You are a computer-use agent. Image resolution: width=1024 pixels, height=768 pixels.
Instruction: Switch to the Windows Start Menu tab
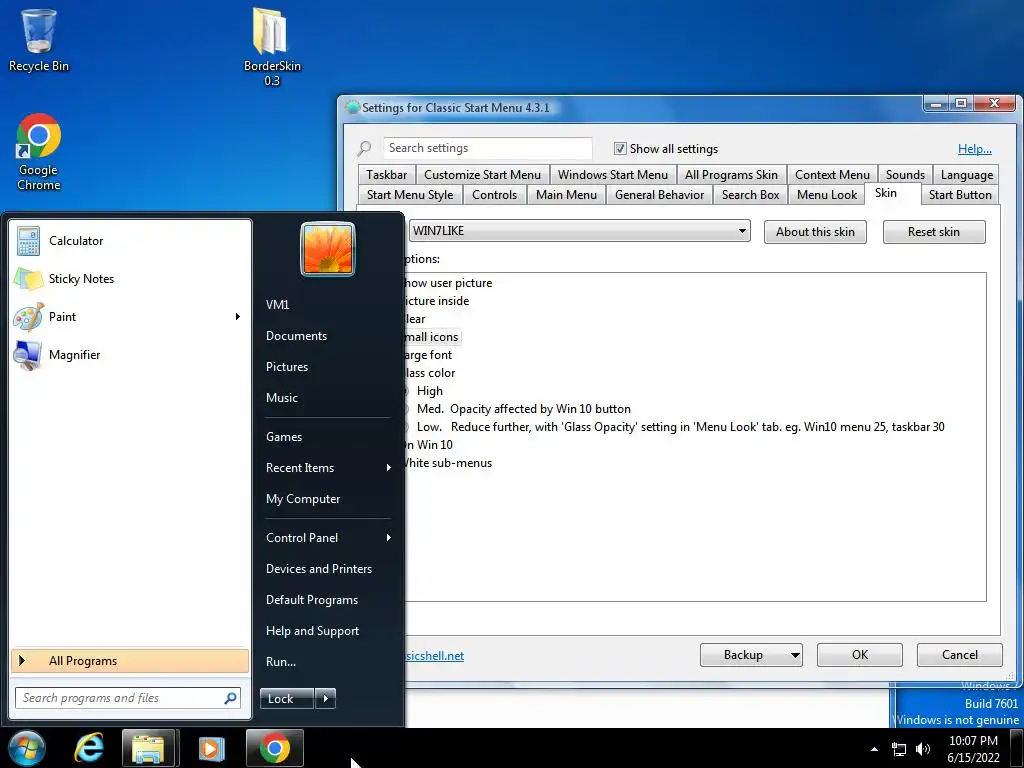point(613,175)
